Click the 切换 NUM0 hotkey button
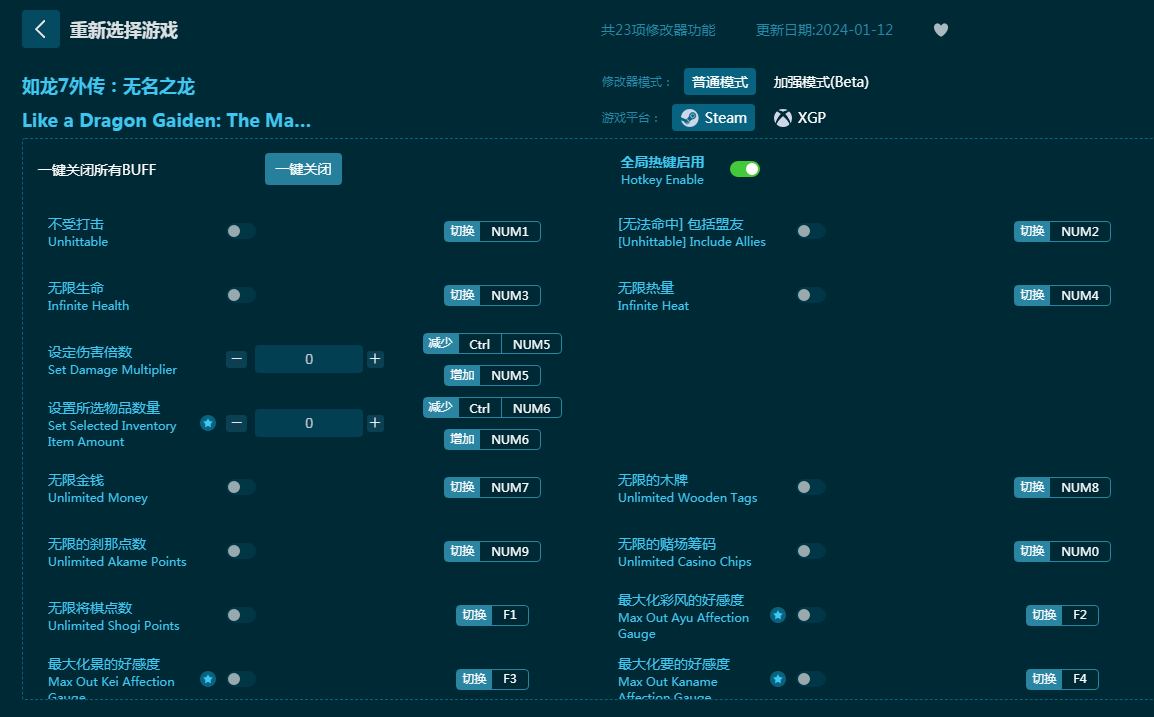The height and width of the screenshot is (717, 1154). 1062,552
